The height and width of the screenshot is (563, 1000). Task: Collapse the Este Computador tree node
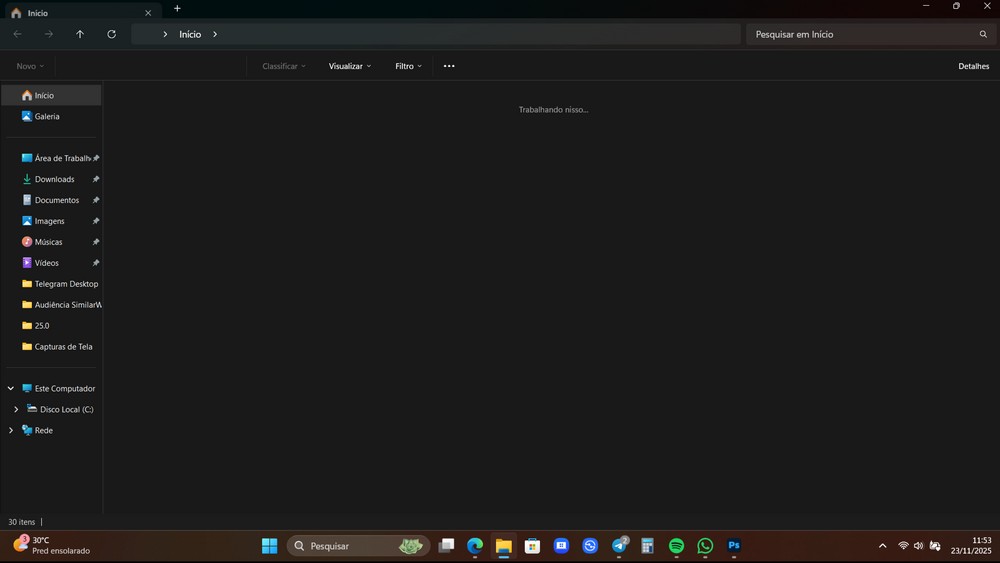coord(11,388)
